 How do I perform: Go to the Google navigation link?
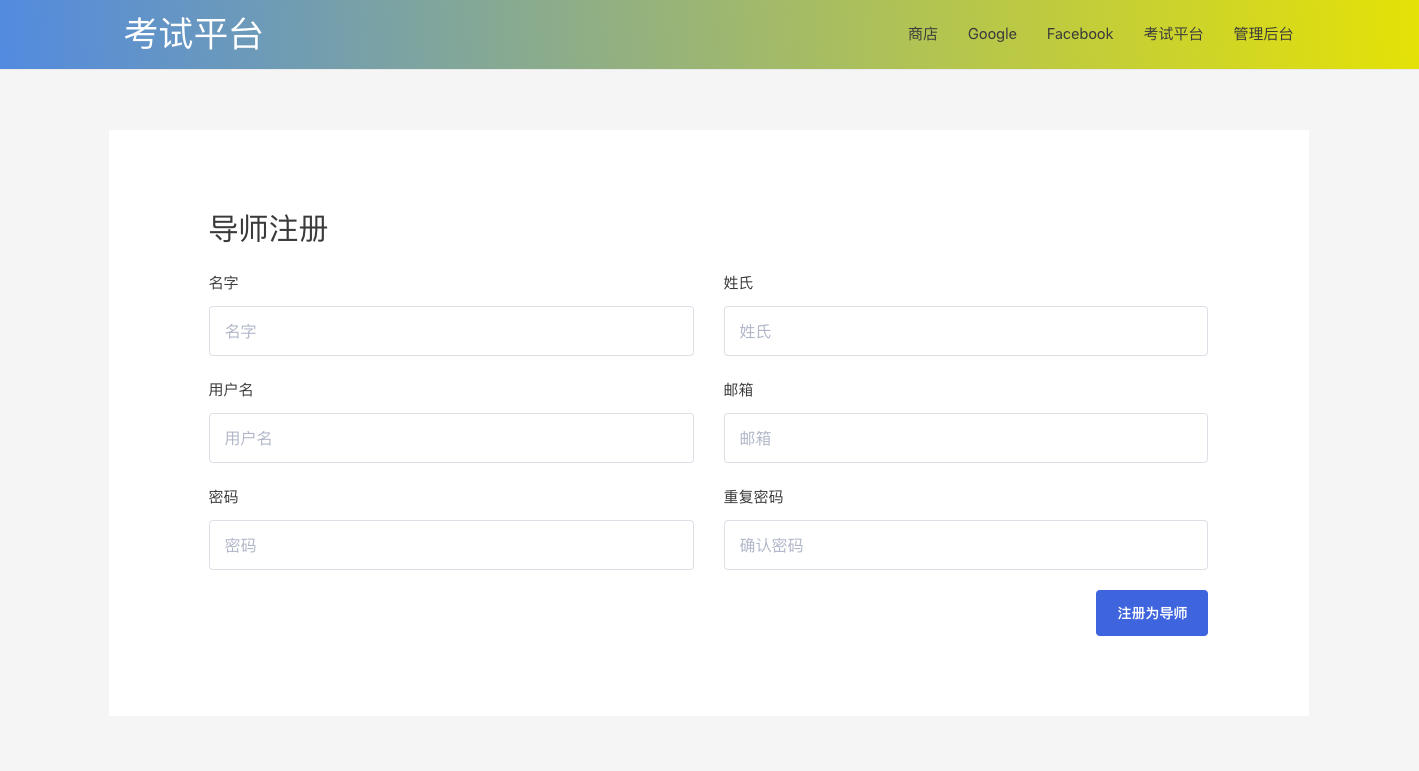[991, 34]
